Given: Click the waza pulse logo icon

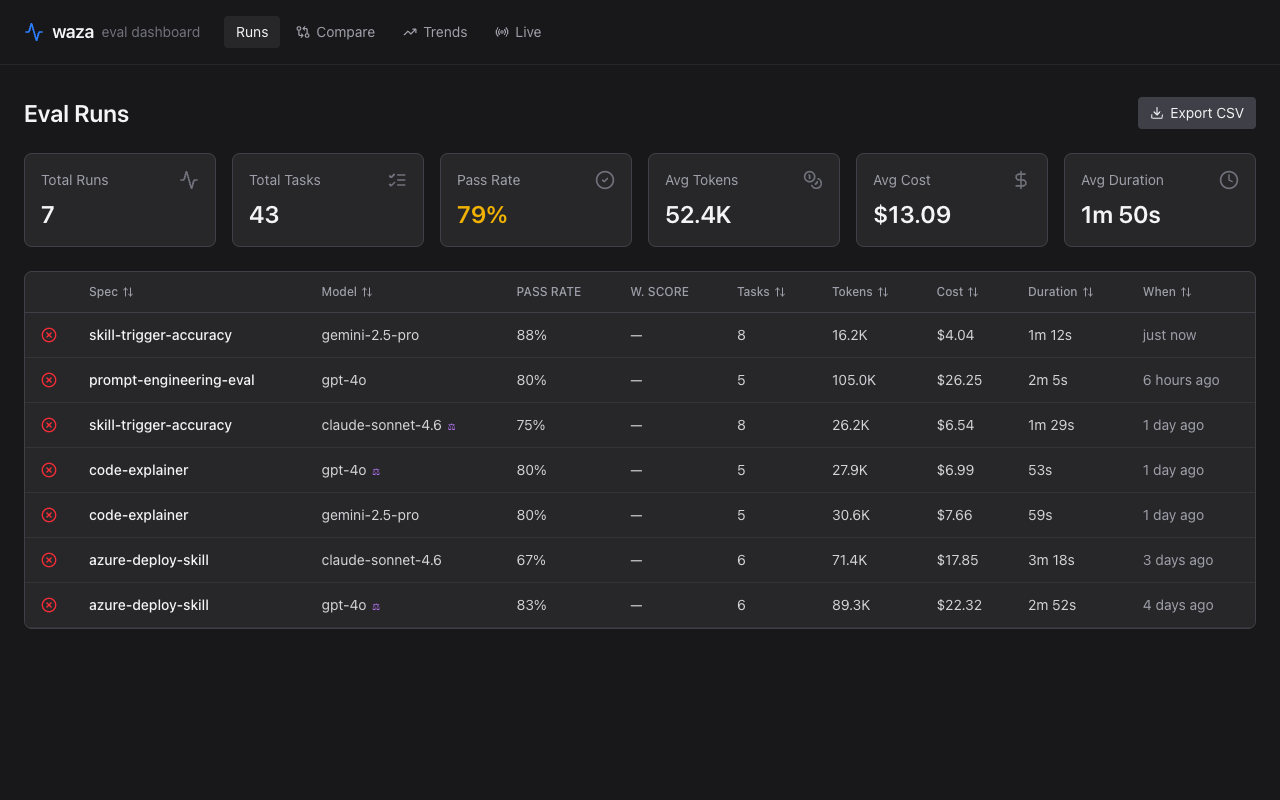Looking at the screenshot, I should coord(34,32).
